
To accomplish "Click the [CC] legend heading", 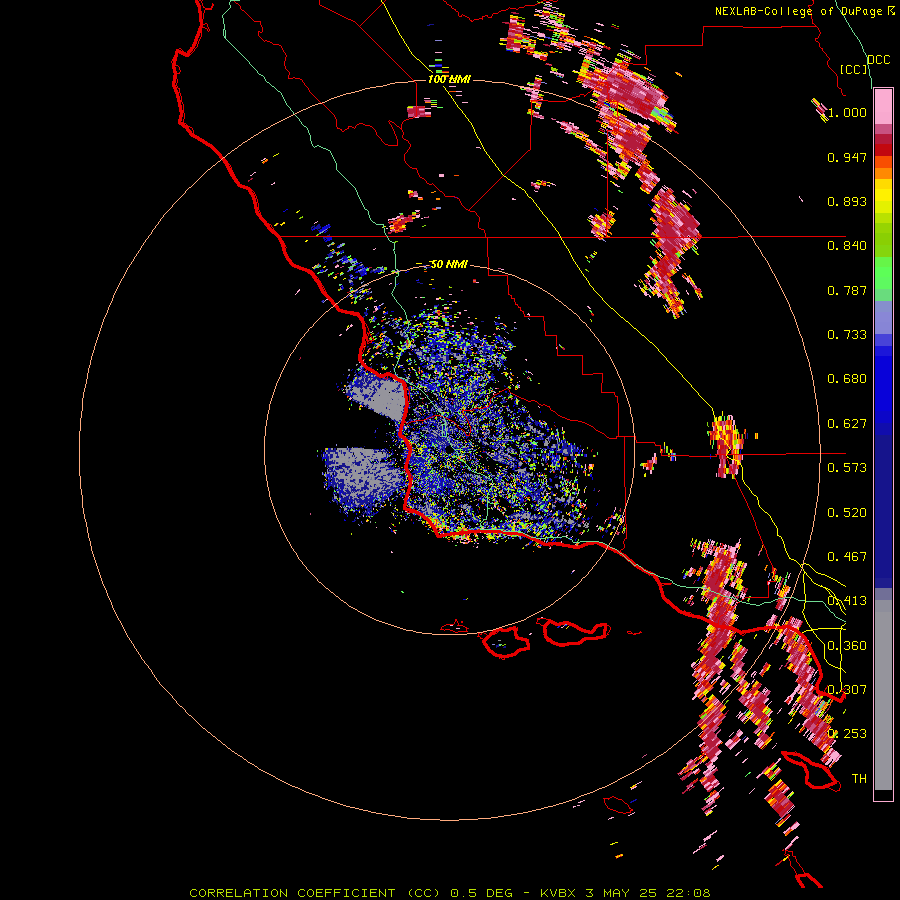I will coord(854,69).
